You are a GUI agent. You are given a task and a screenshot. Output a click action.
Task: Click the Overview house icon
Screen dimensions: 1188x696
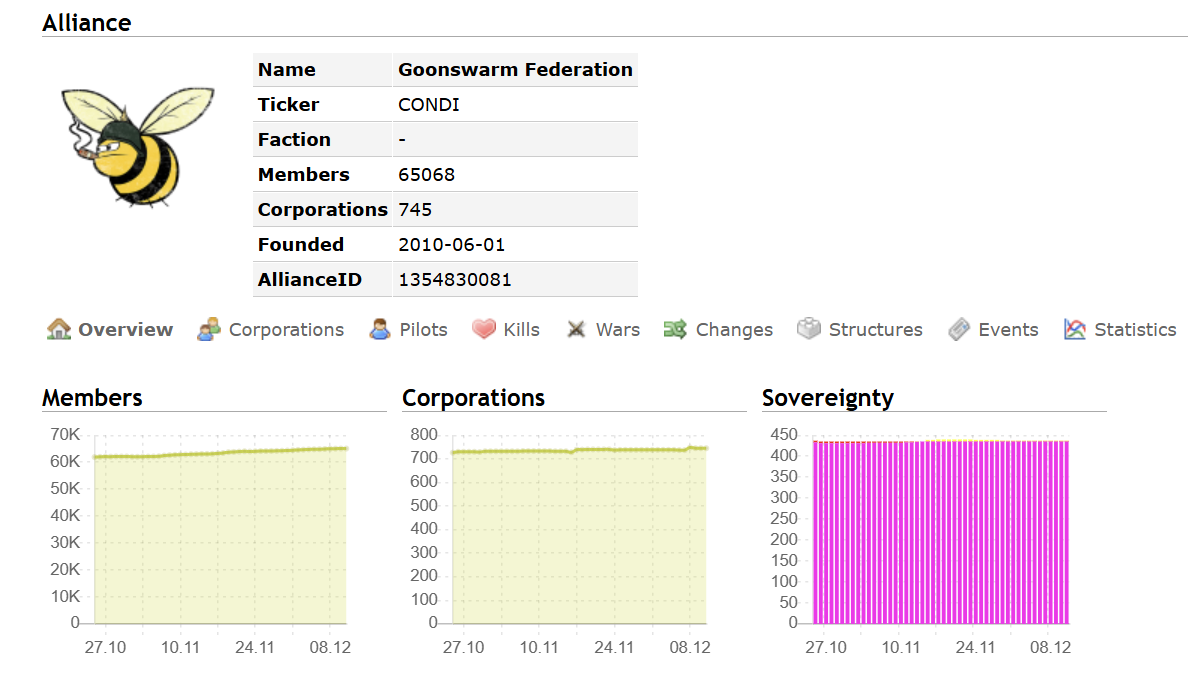(59, 329)
